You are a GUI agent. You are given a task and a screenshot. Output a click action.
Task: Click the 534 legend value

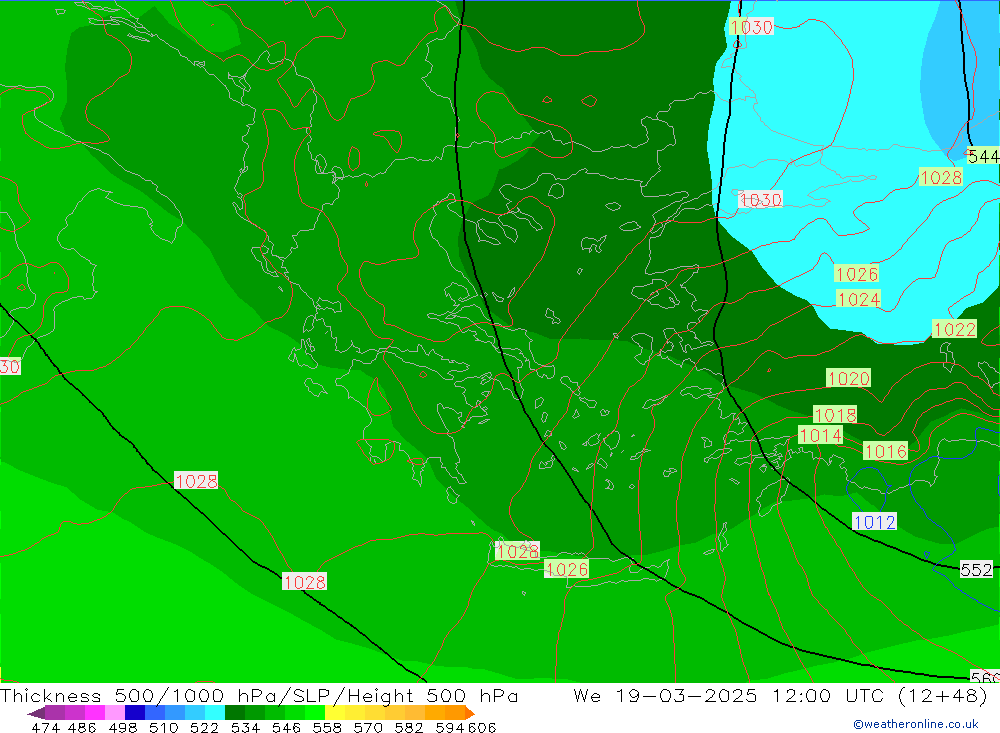point(245,727)
